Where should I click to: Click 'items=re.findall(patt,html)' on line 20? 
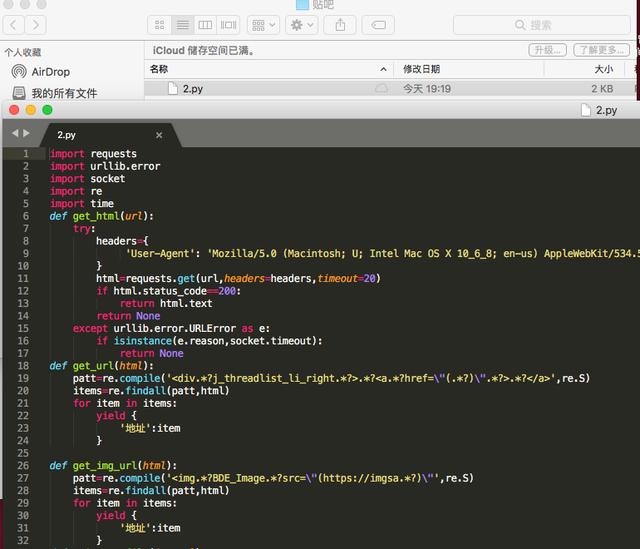pyautogui.click(x=151, y=391)
